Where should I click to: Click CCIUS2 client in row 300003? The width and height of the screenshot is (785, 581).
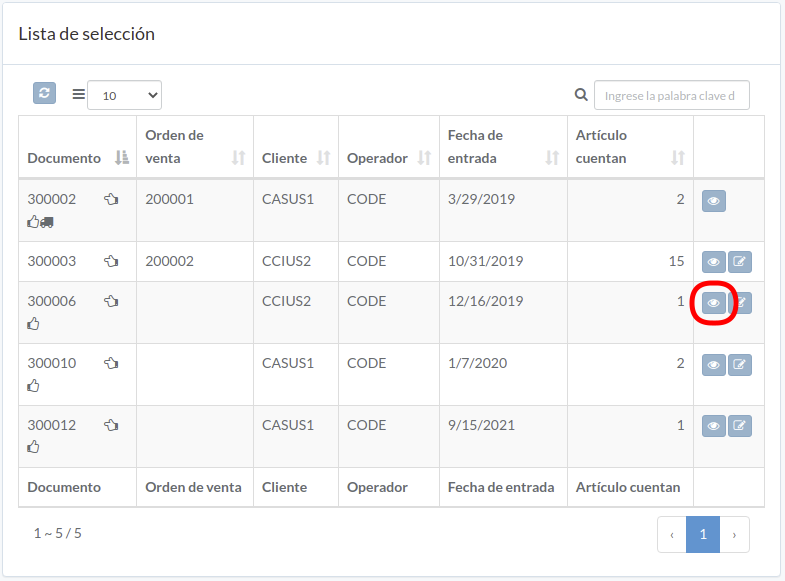[286, 261]
